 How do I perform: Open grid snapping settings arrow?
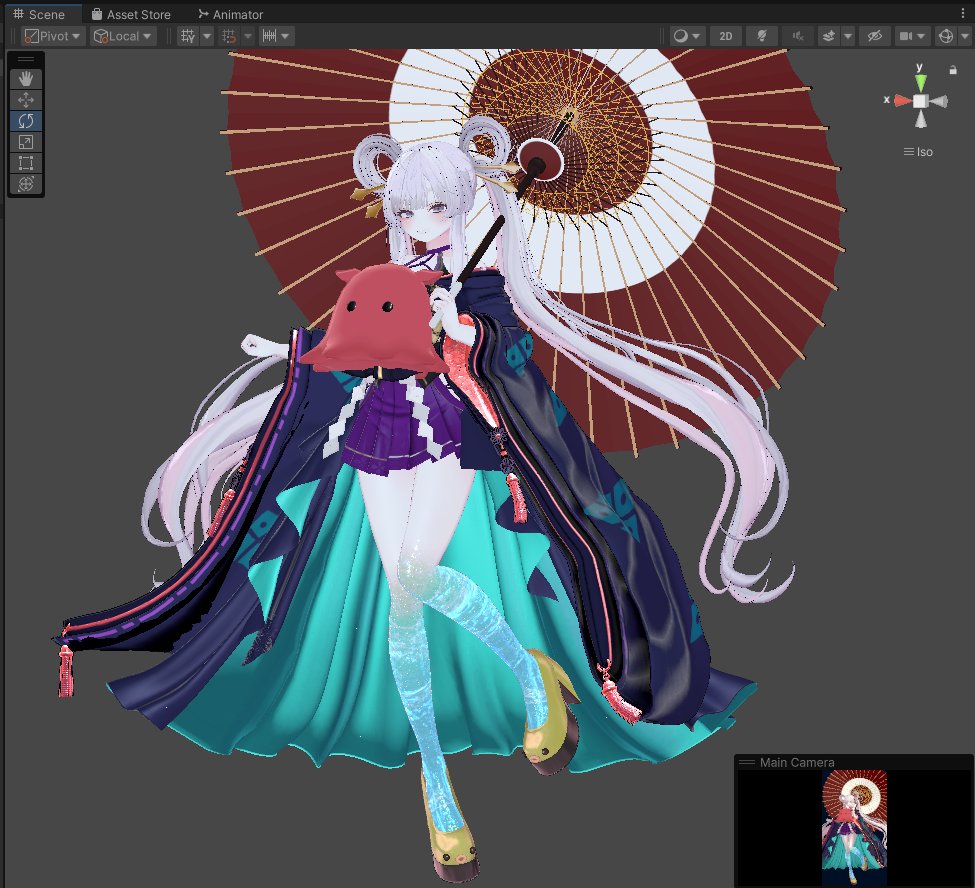(247, 36)
